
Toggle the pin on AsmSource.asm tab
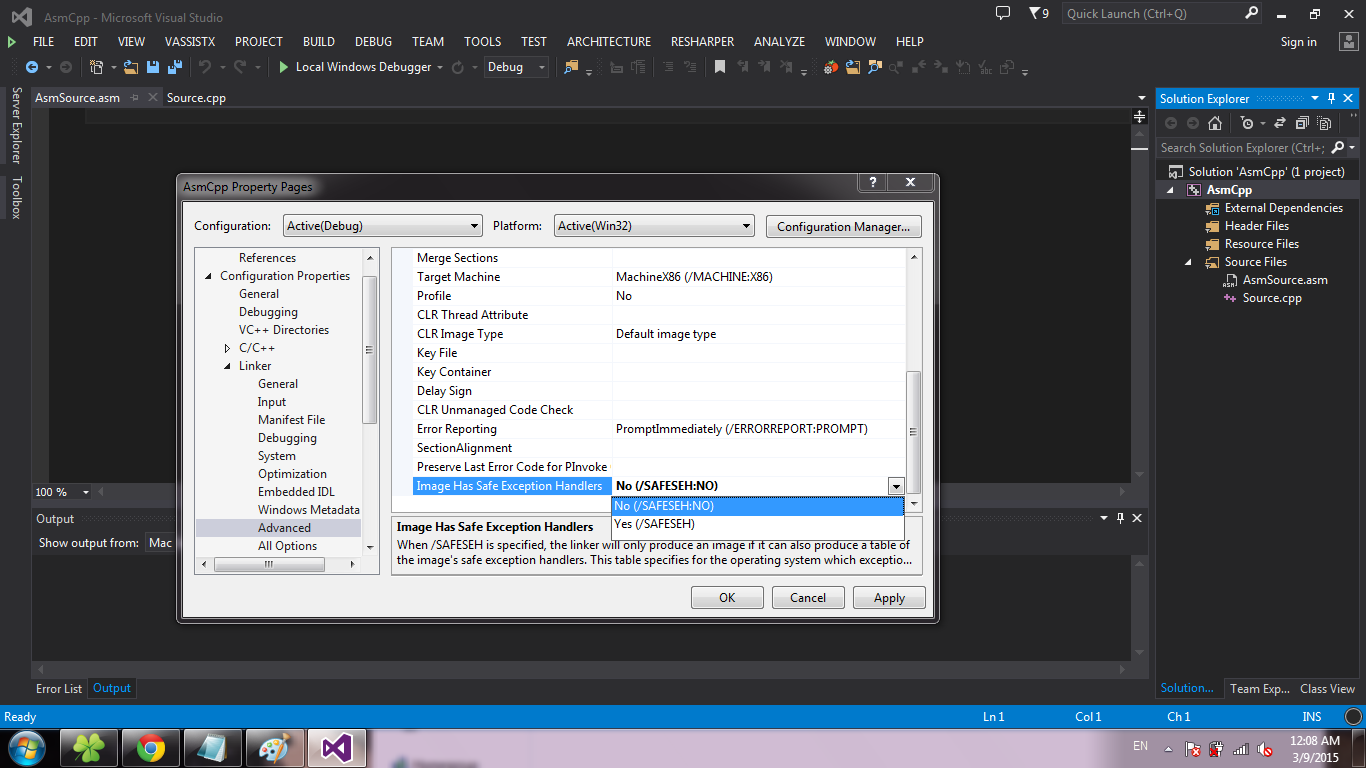click(134, 98)
